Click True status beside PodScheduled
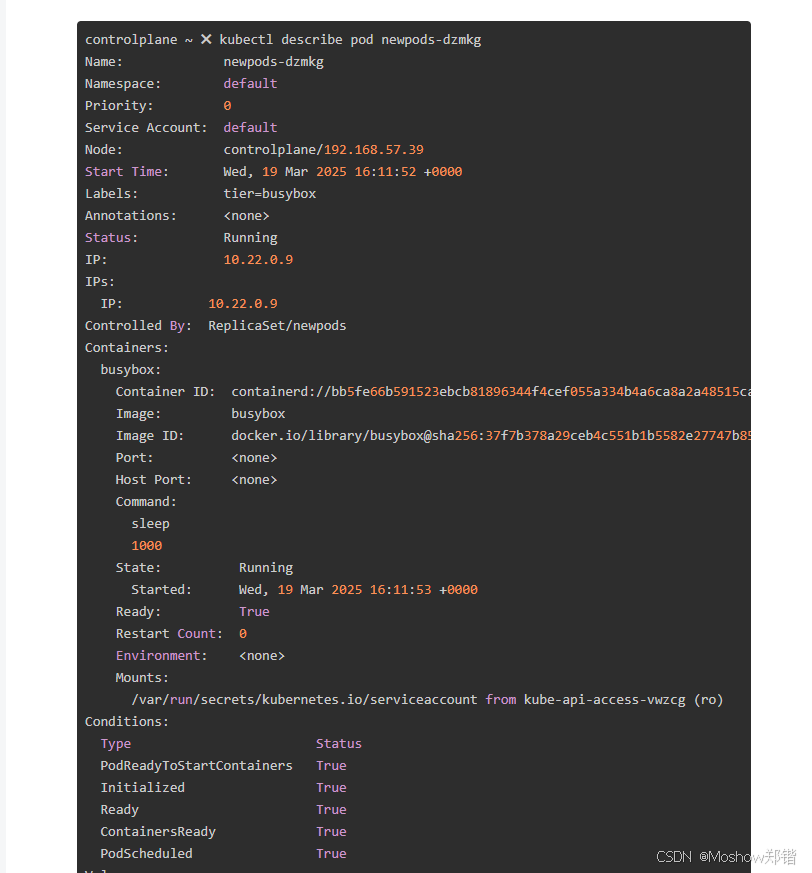 pos(331,854)
